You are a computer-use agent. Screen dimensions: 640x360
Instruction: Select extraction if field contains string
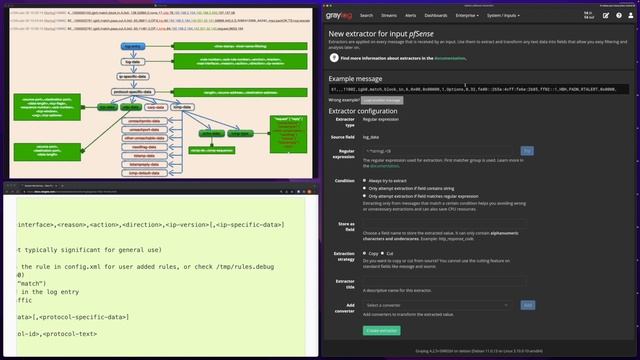point(364,188)
